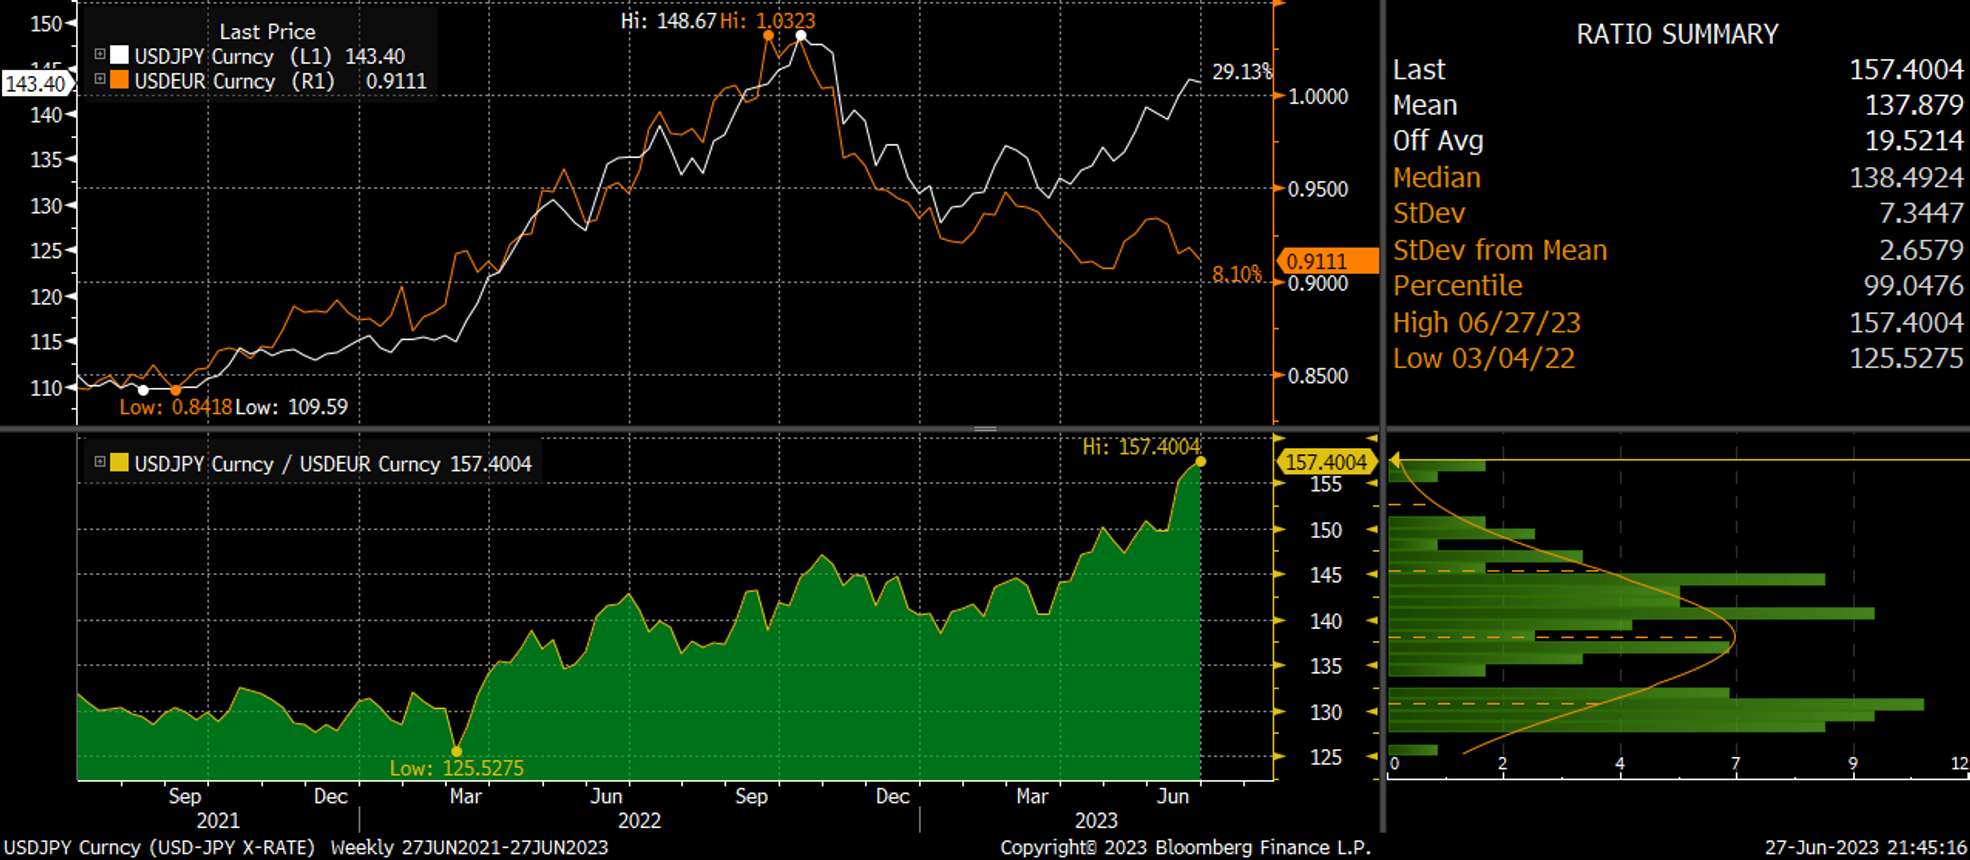
Task: Click the yellow arrow atop the histogram
Action: [1394, 460]
